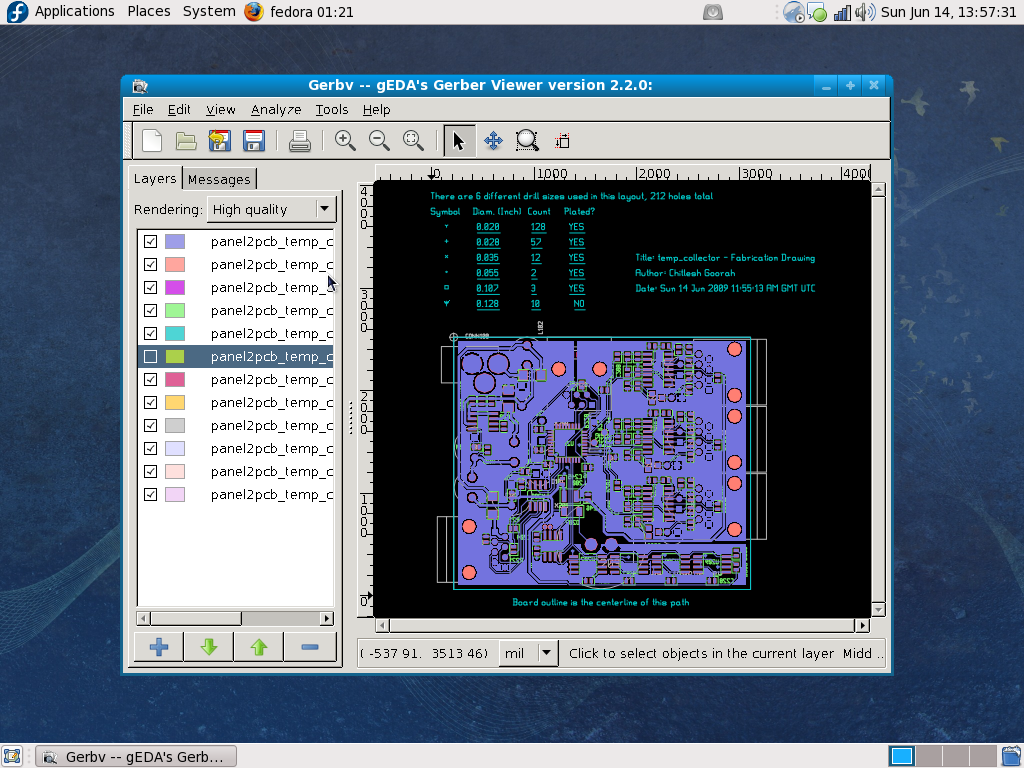This screenshot has height=768, width=1024.
Task: Click the date and time clock
Action: click(948, 12)
